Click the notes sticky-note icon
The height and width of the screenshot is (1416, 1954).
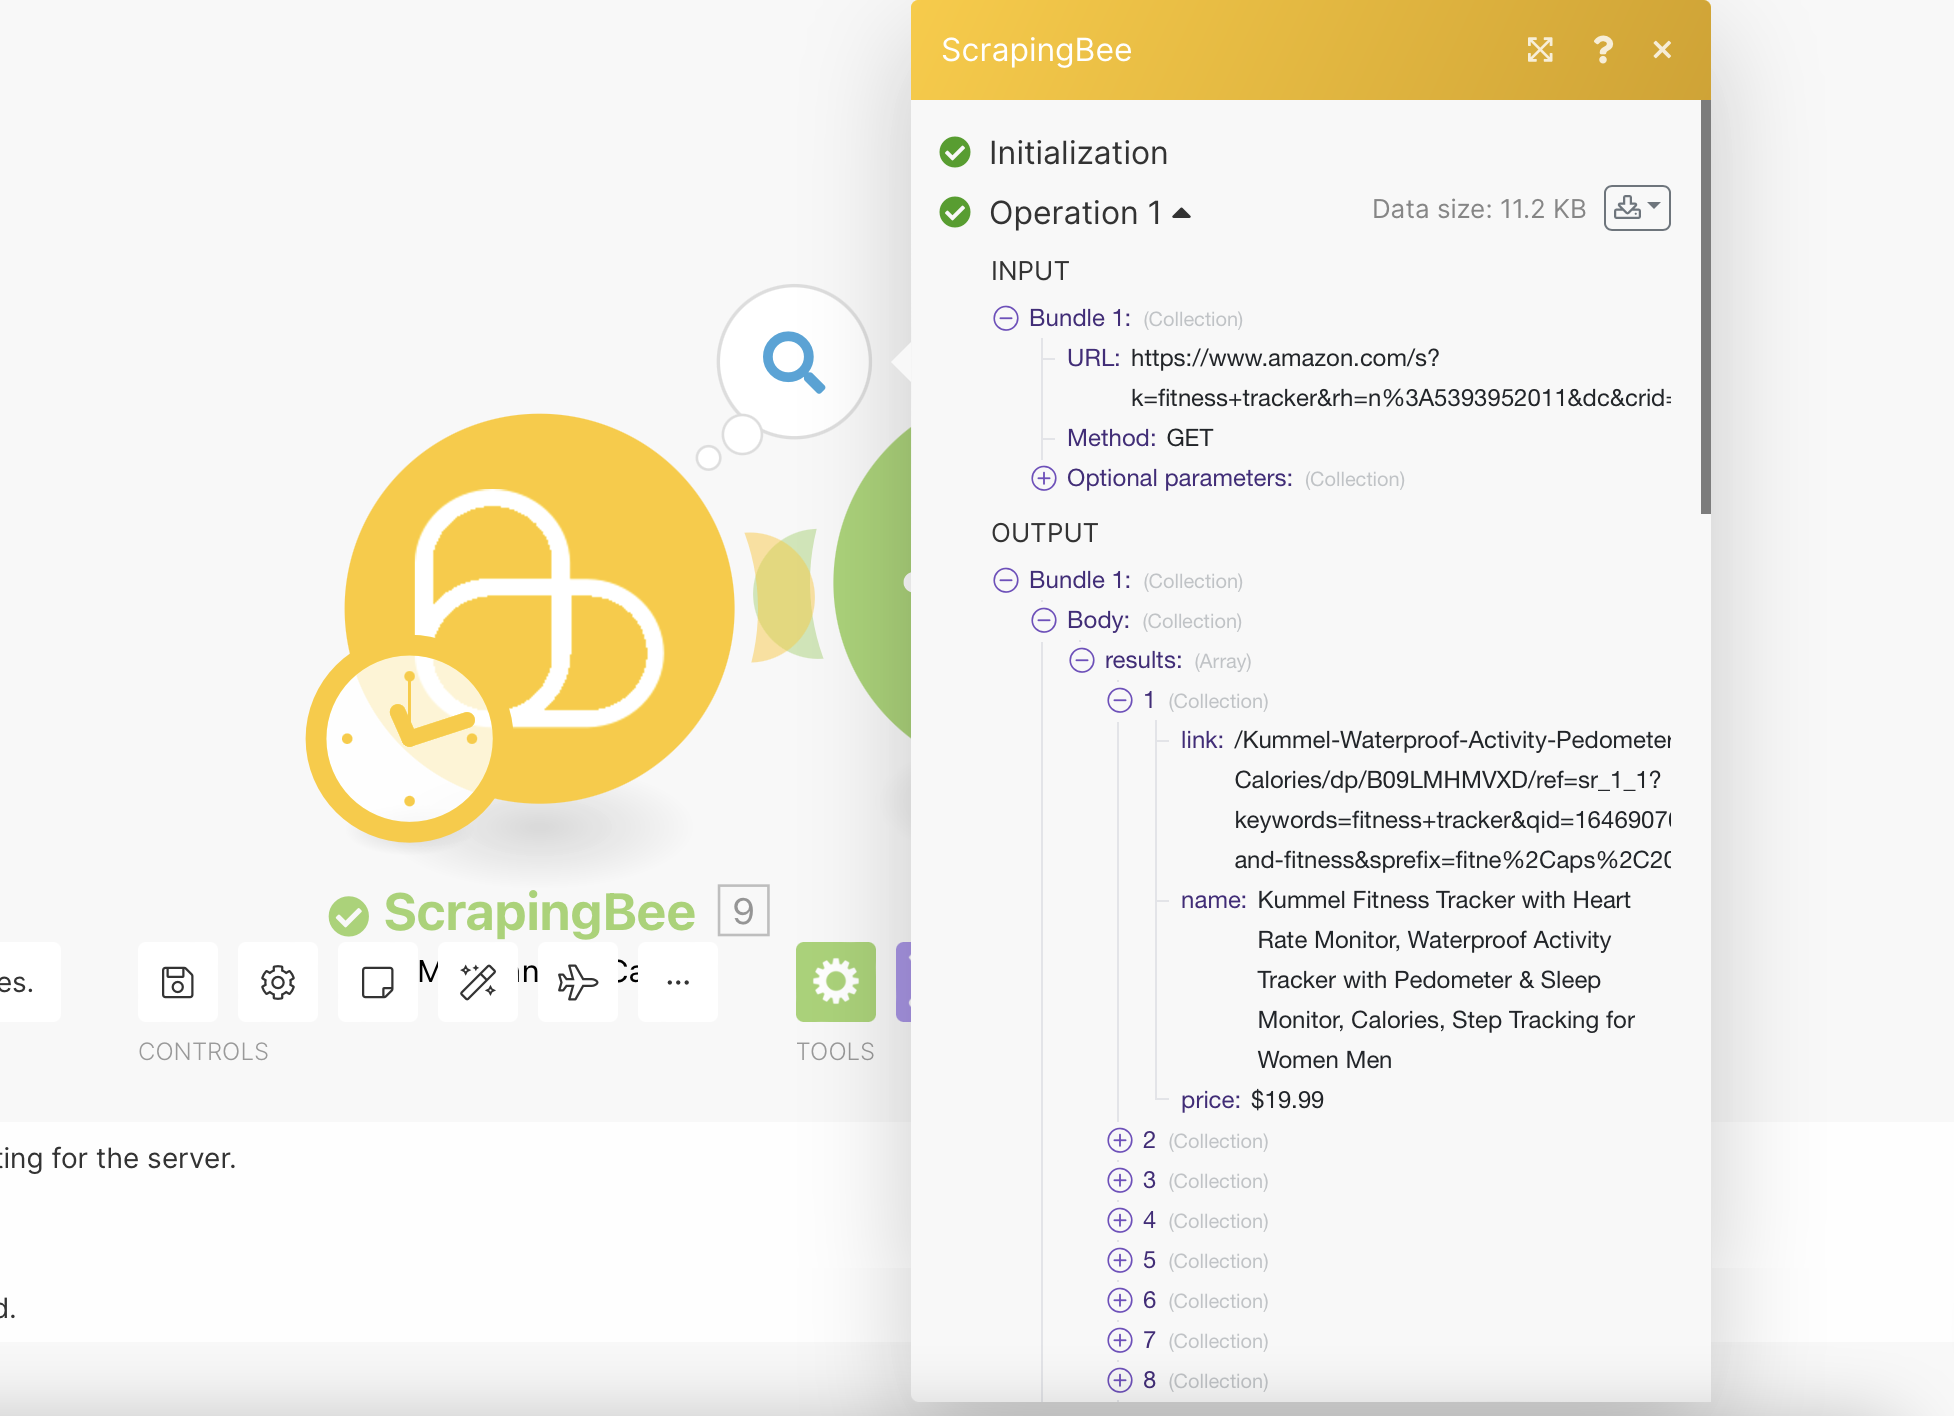377,982
